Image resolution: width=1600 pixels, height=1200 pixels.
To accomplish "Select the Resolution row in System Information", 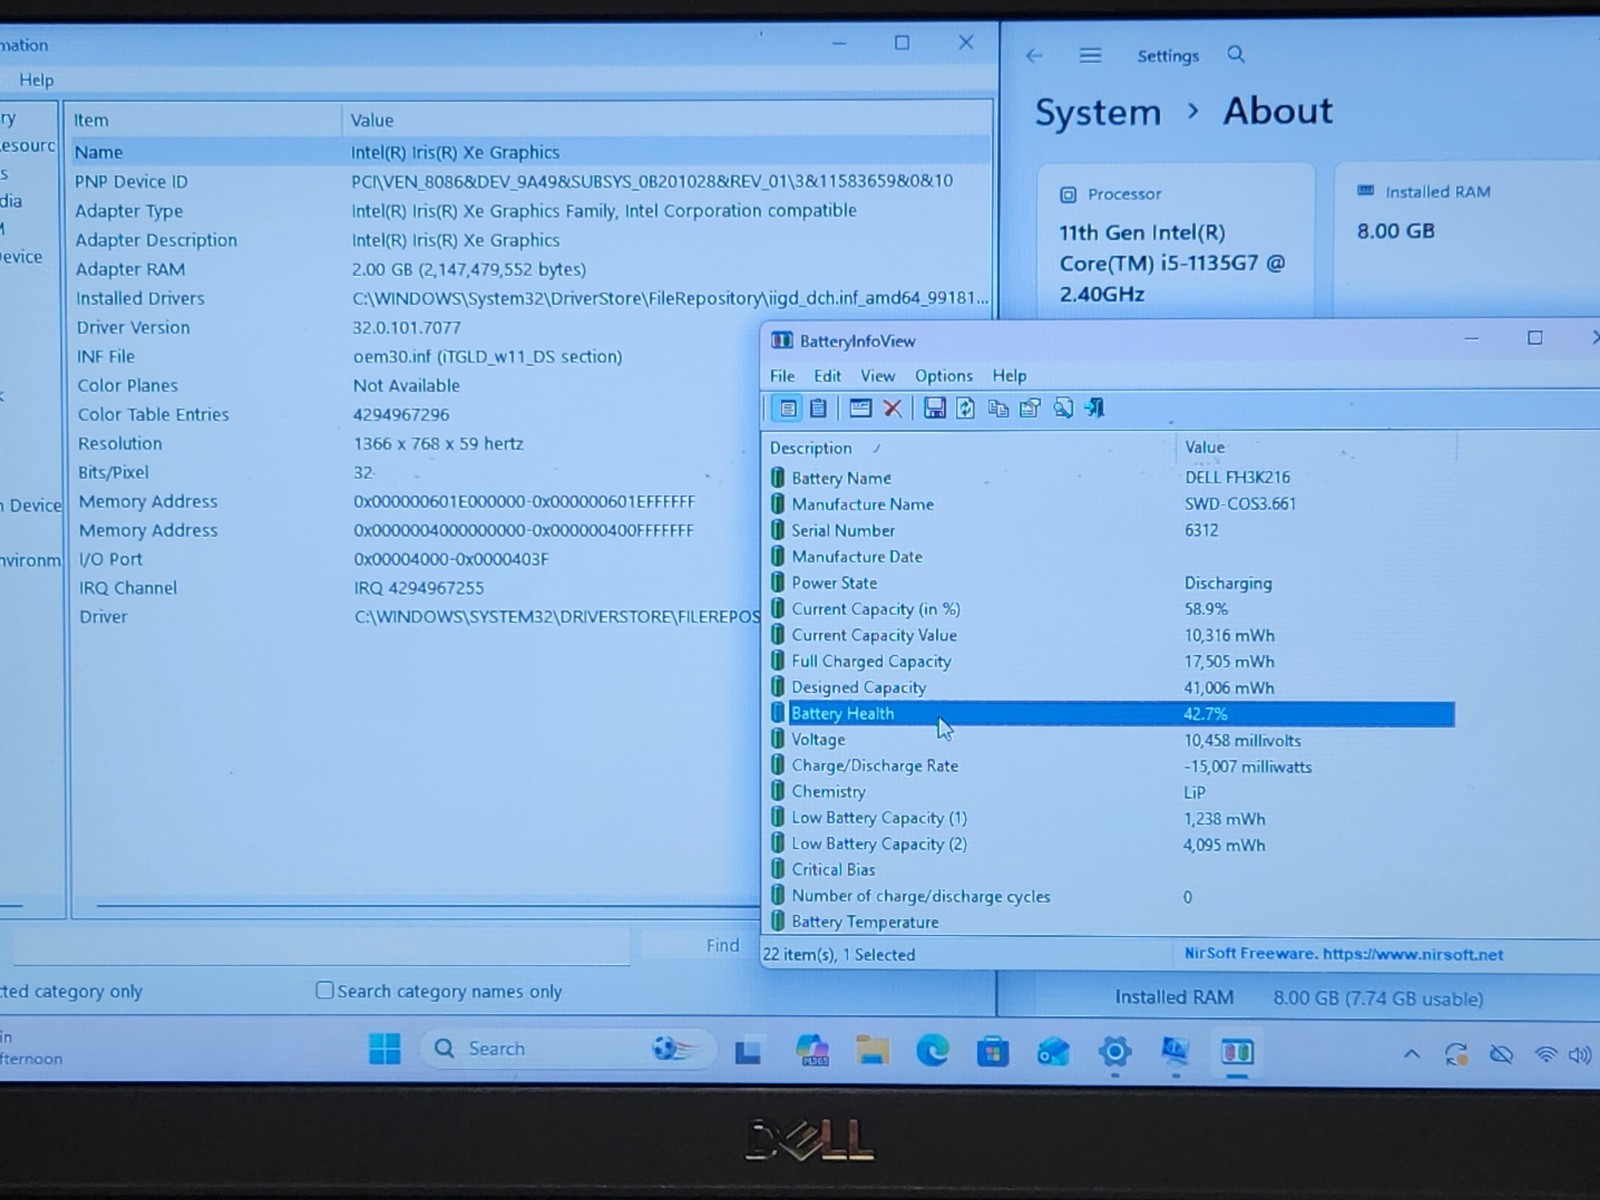I will click(415, 443).
